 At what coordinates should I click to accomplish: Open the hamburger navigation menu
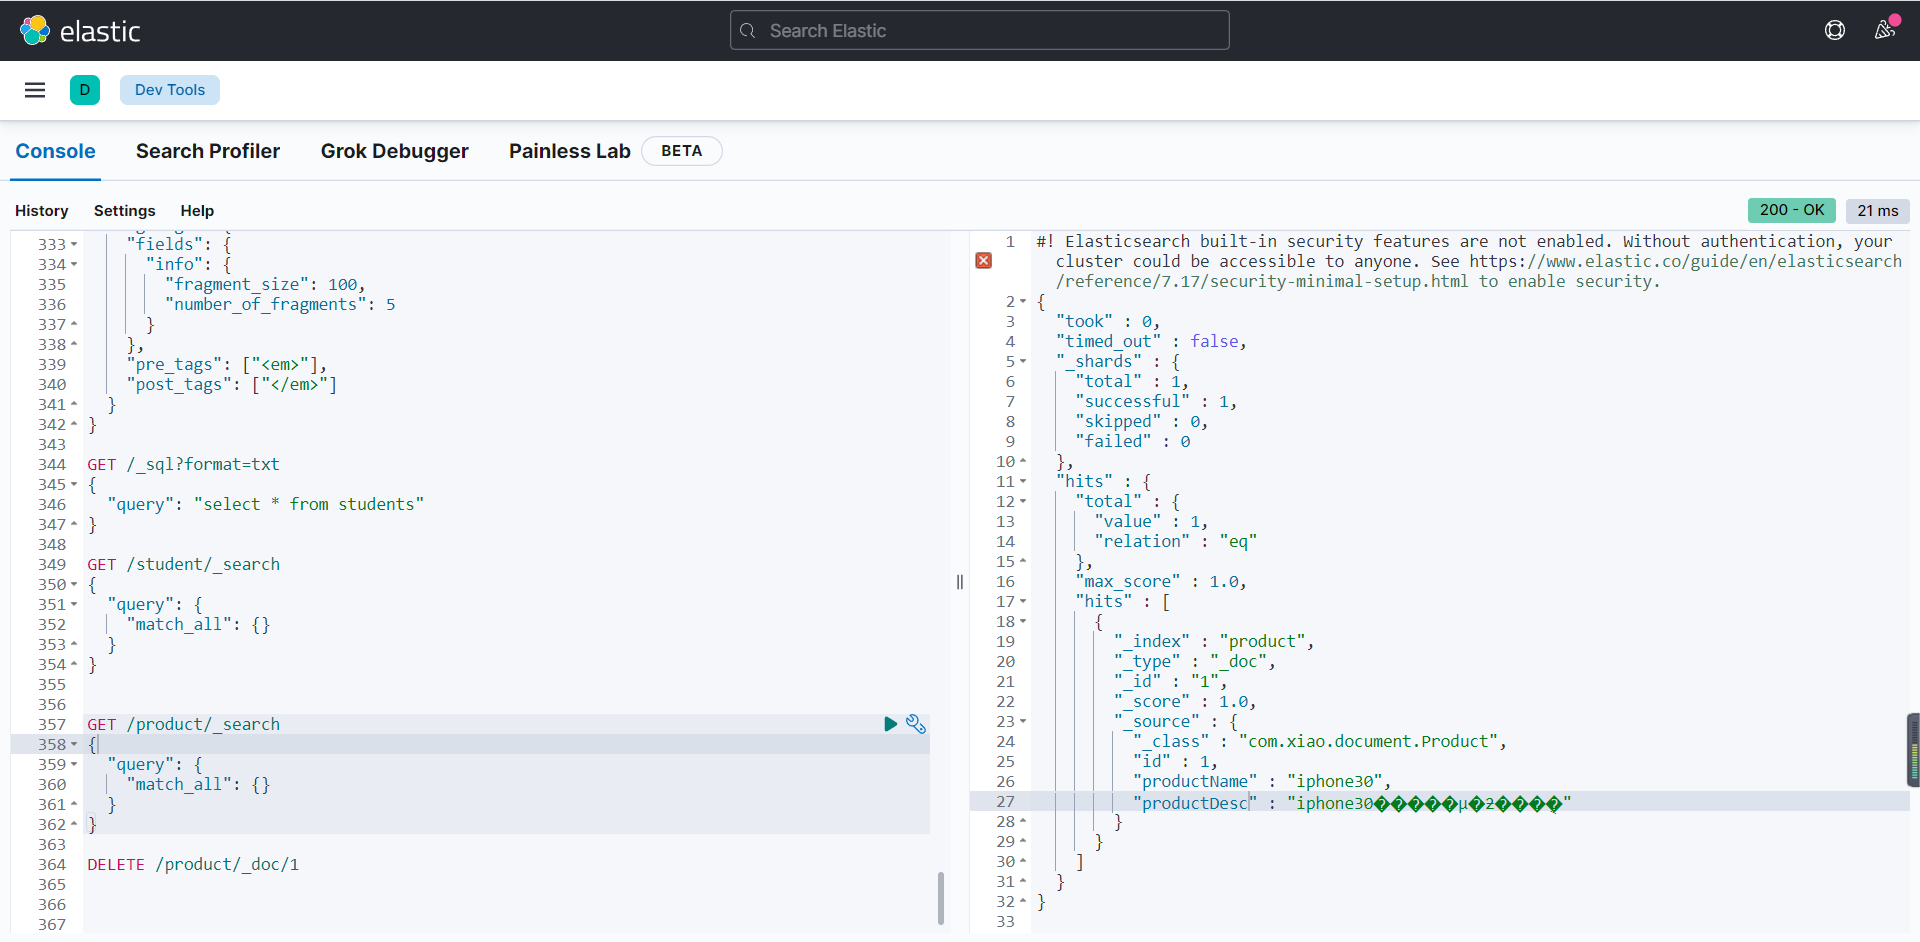click(x=35, y=90)
